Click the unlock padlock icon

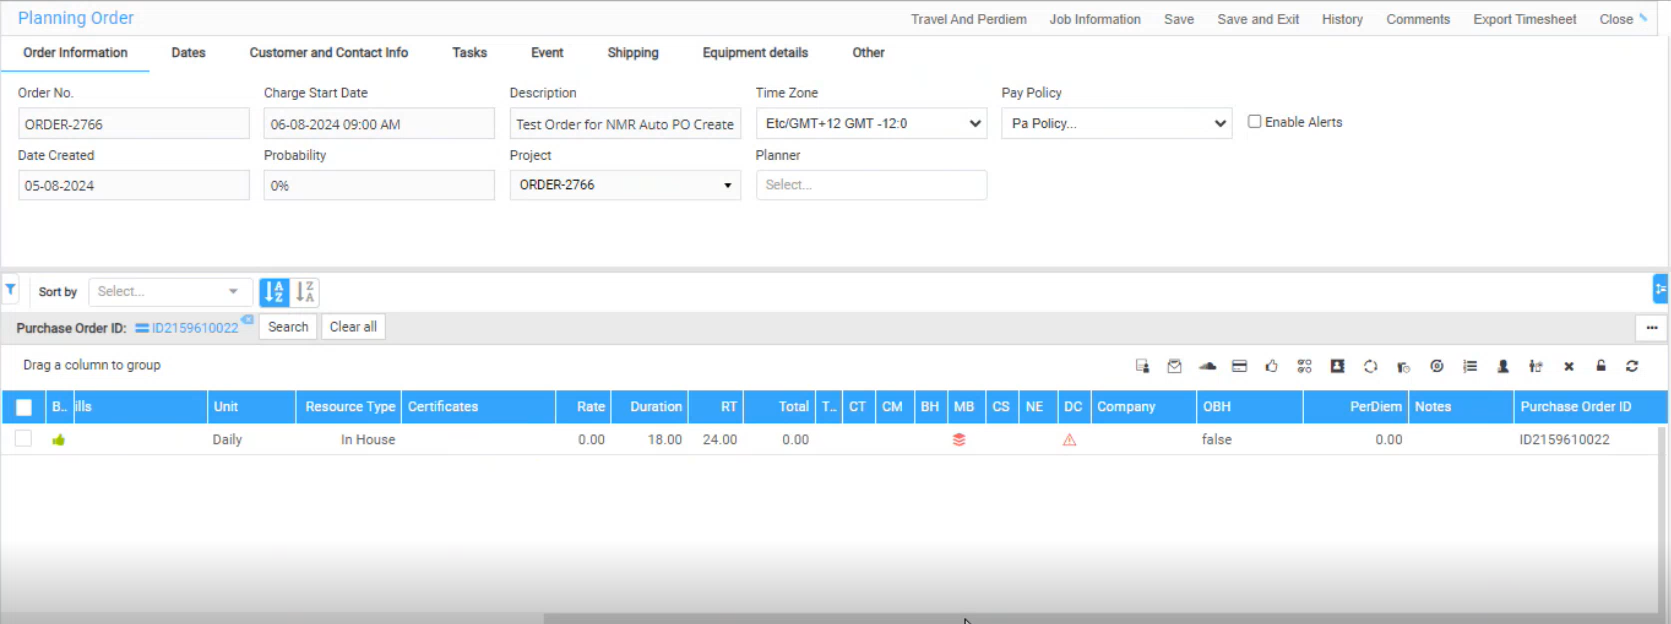[1601, 367]
